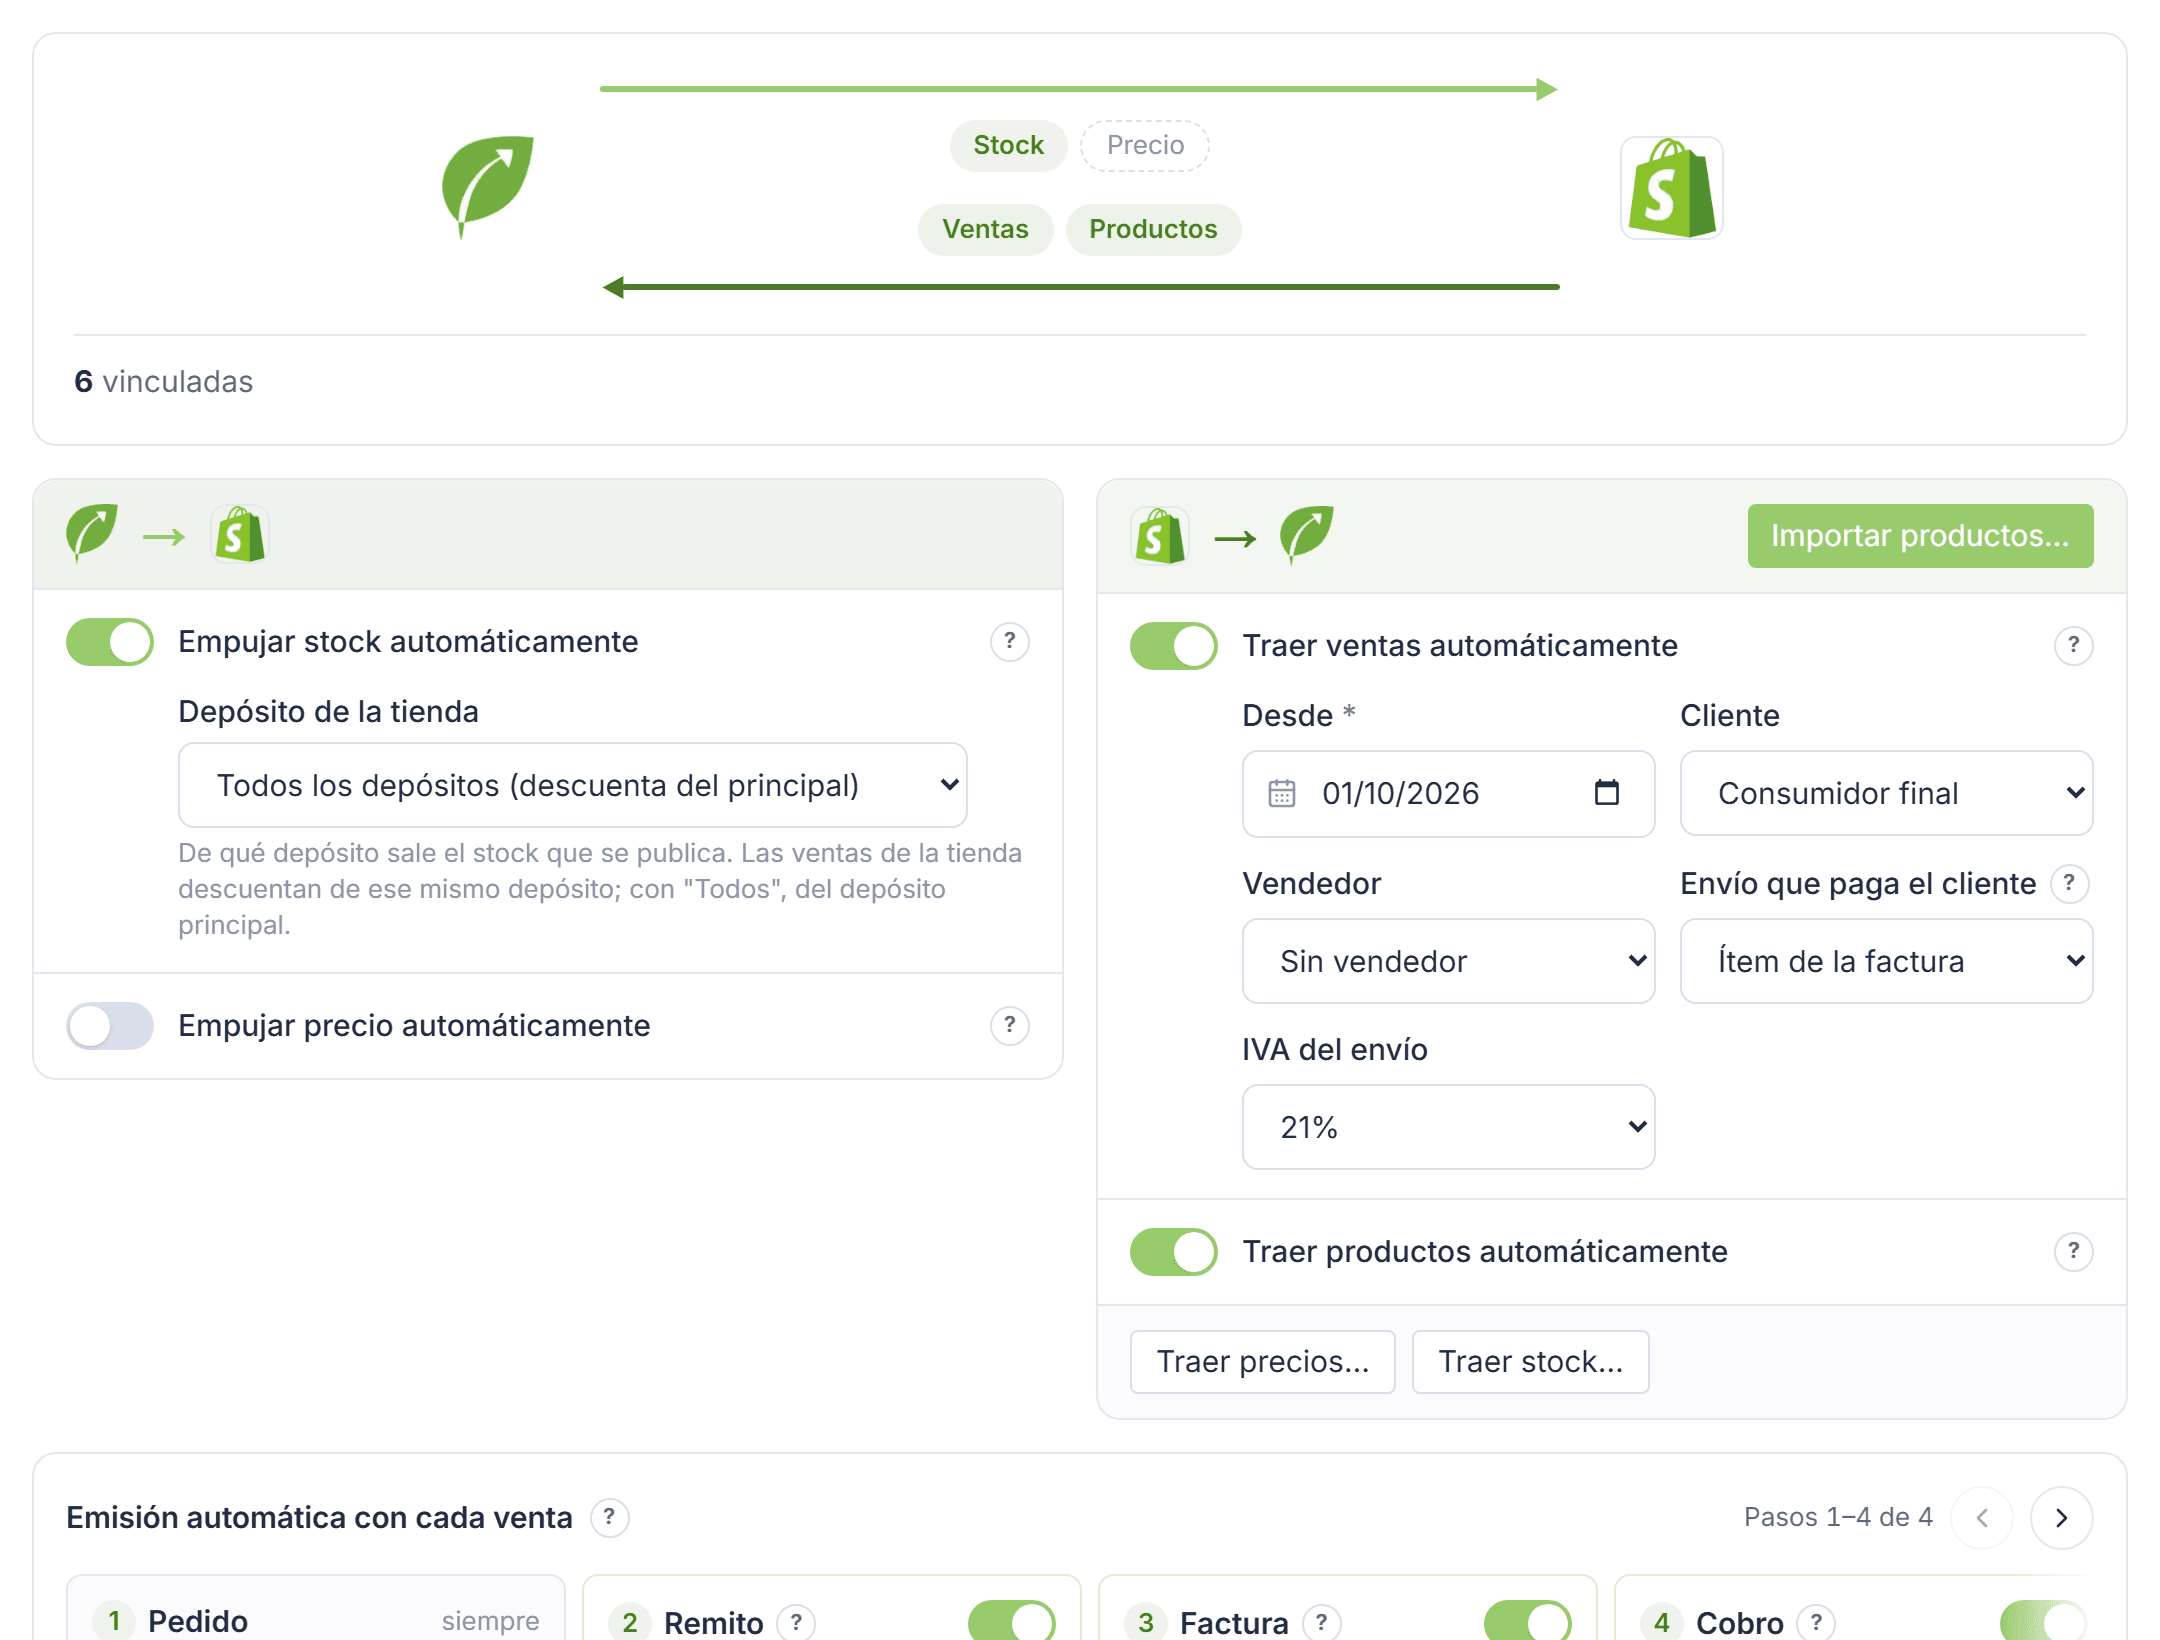Go to previous steps with left chevron
Image resolution: width=2160 pixels, height=1640 pixels.
(1981, 1518)
